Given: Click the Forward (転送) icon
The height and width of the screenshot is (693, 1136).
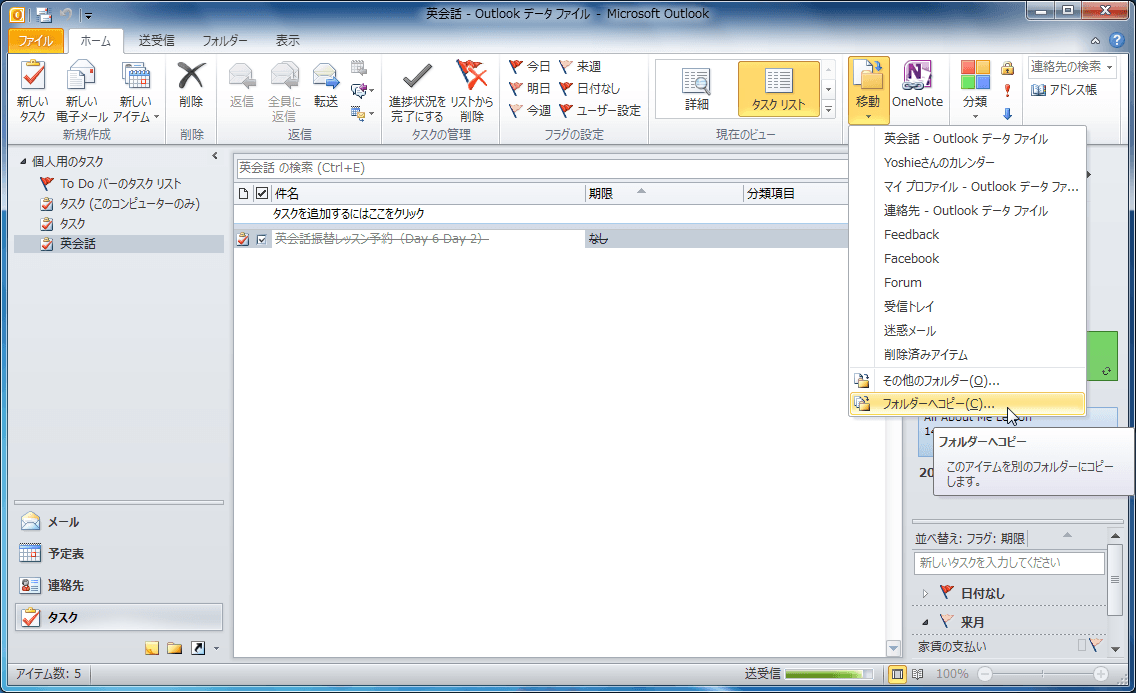Looking at the screenshot, I should pos(326,75).
